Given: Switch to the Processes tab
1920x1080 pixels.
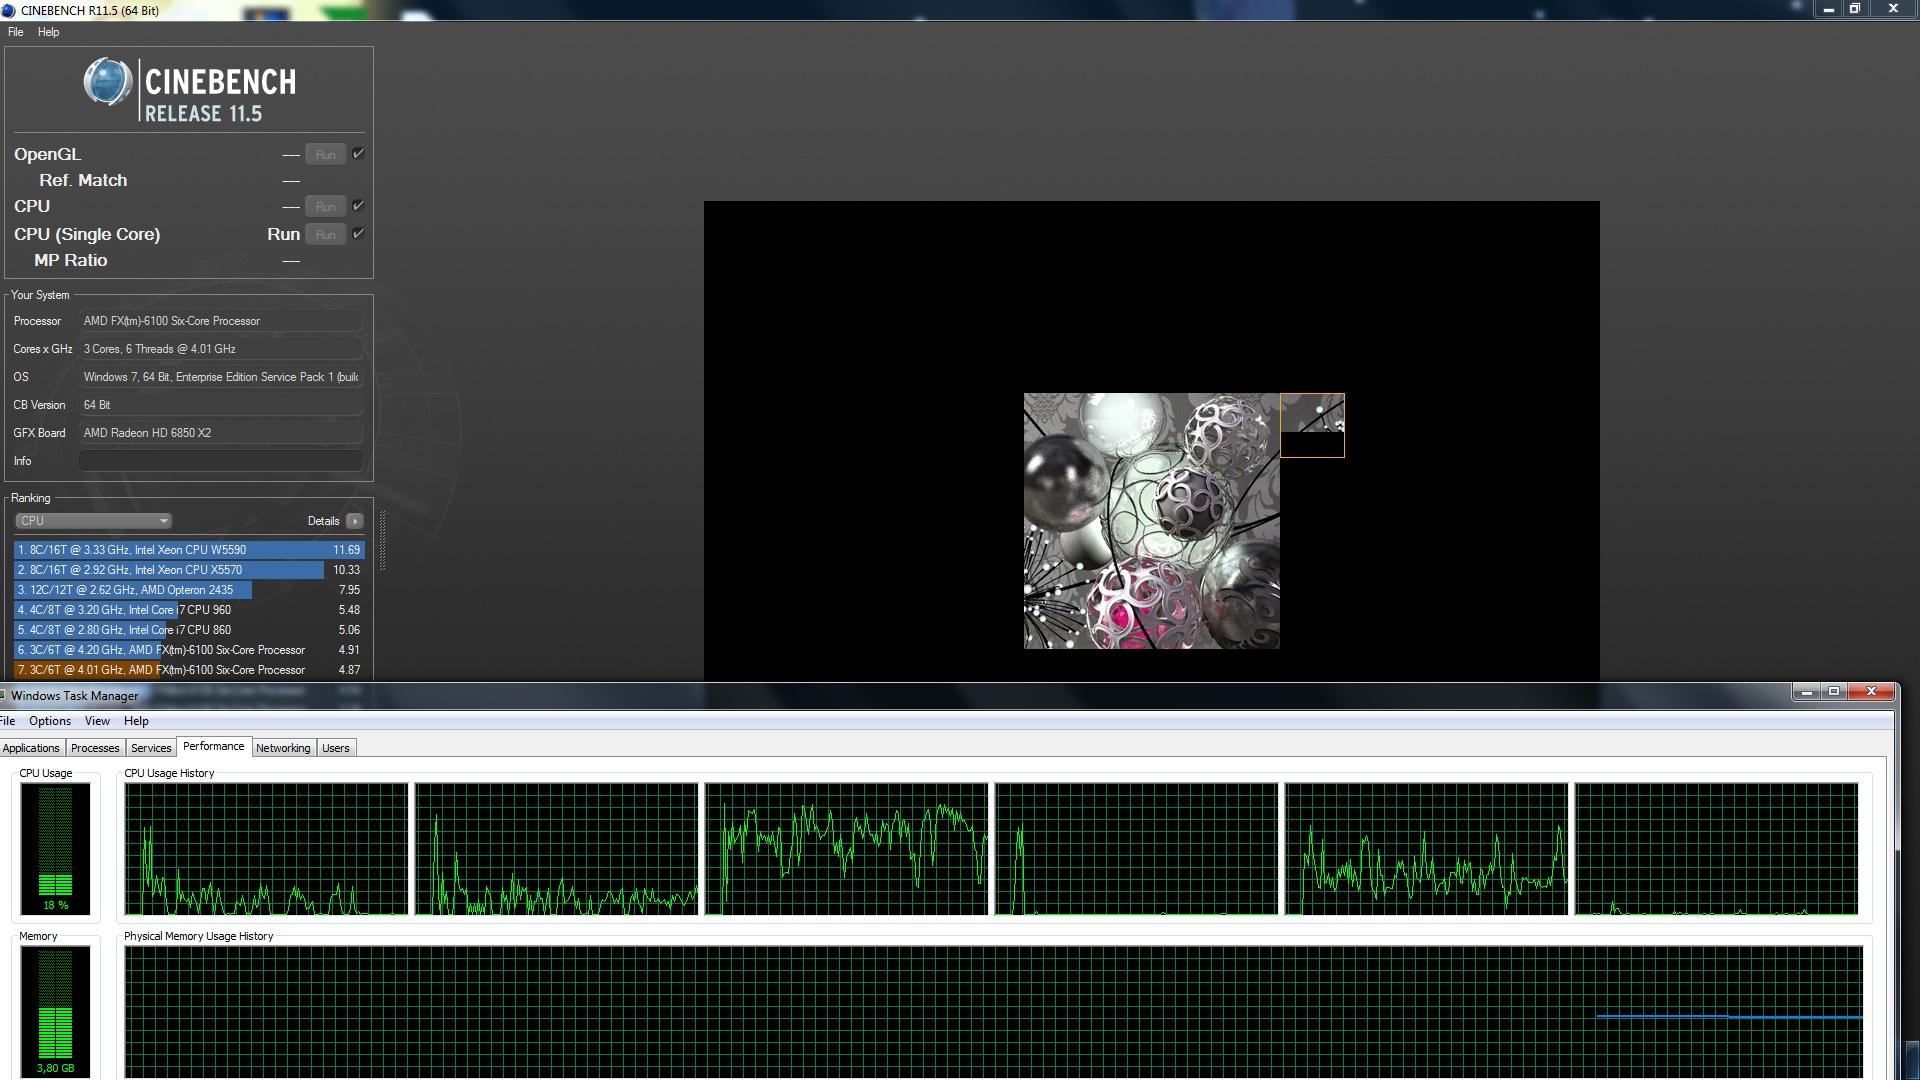Looking at the screenshot, I should pyautogui.click(x=95, y=748).
